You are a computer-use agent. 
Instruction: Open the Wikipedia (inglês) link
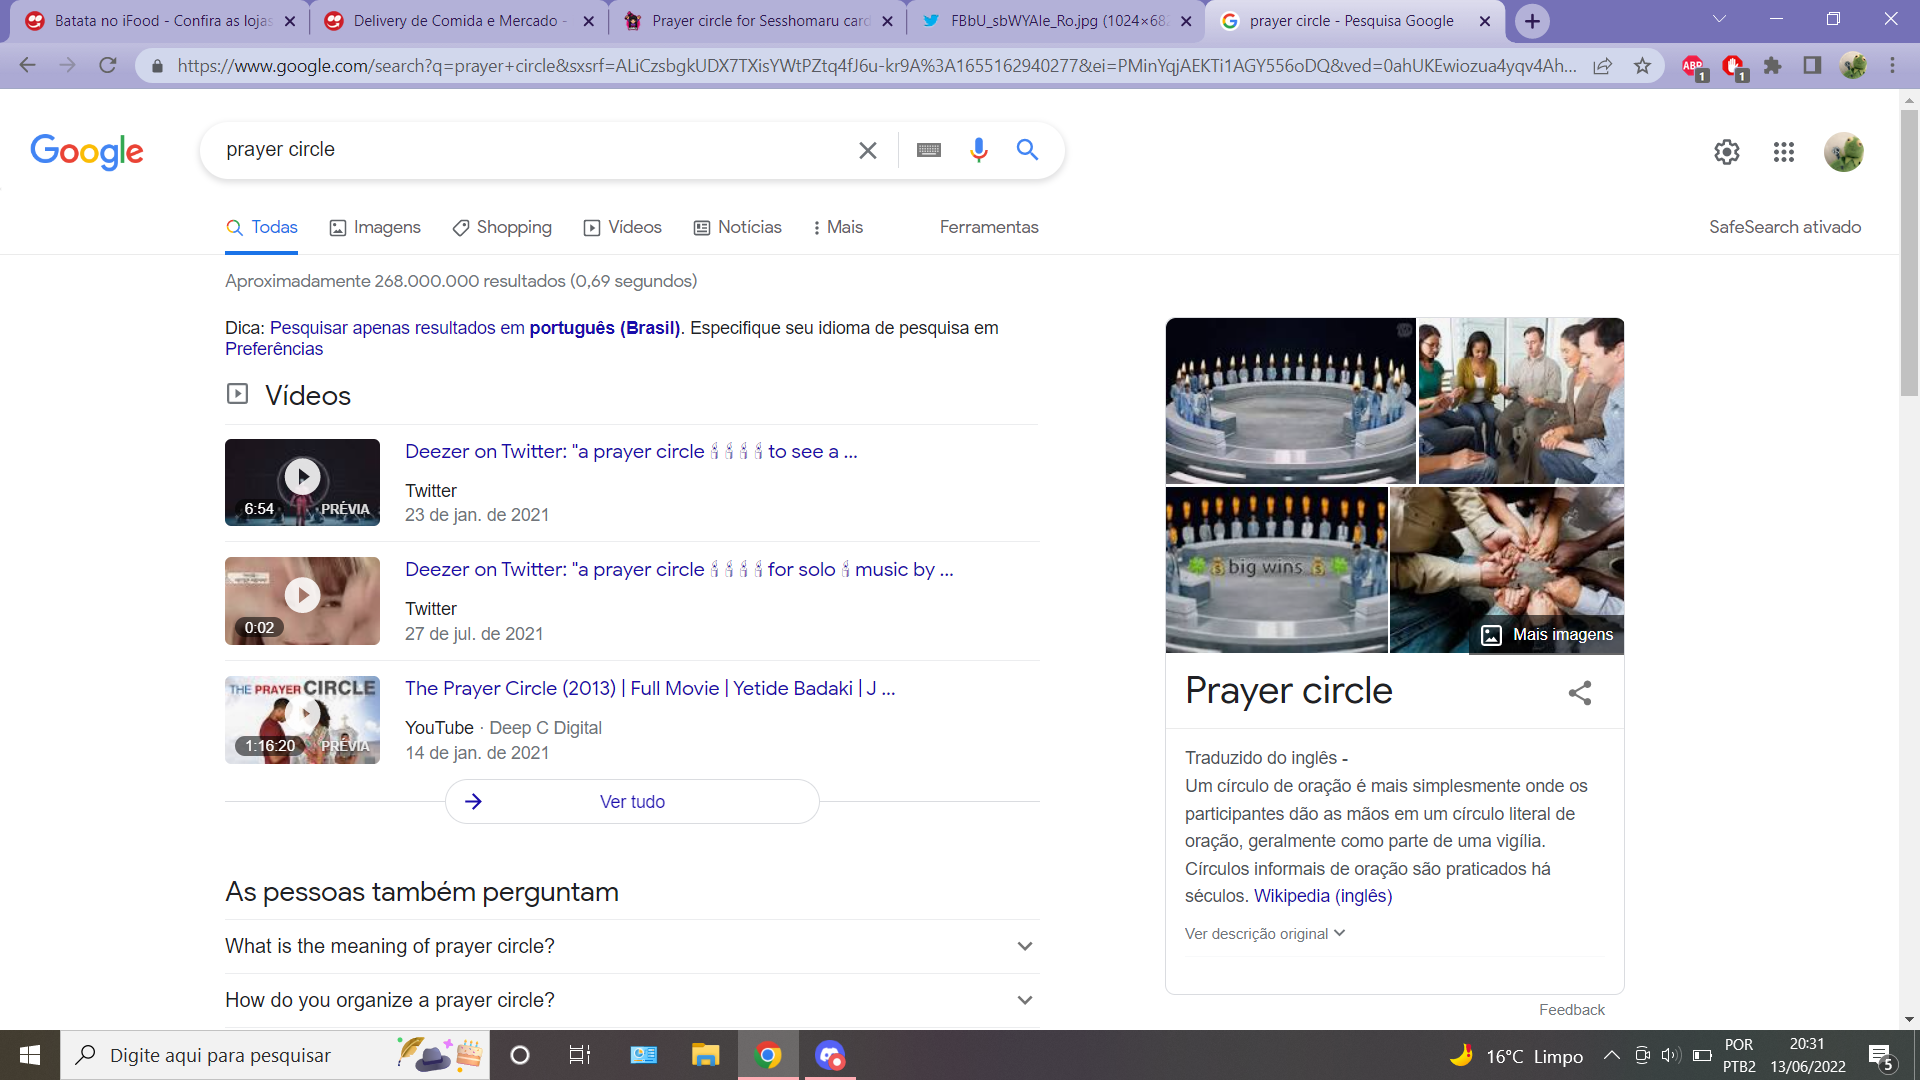pyautogui.click(x=1323, y=896)
